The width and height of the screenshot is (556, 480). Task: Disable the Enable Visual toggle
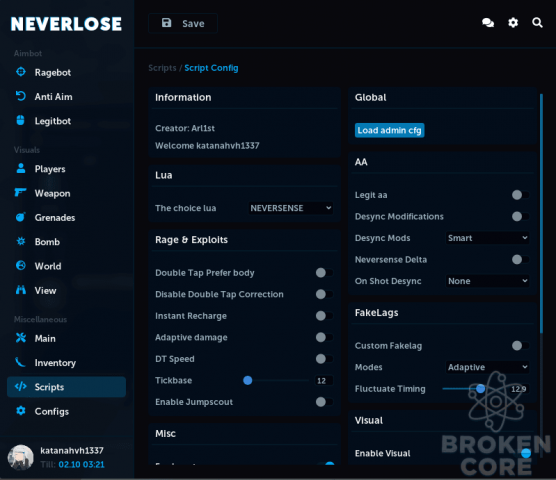(x=523, y=453)
